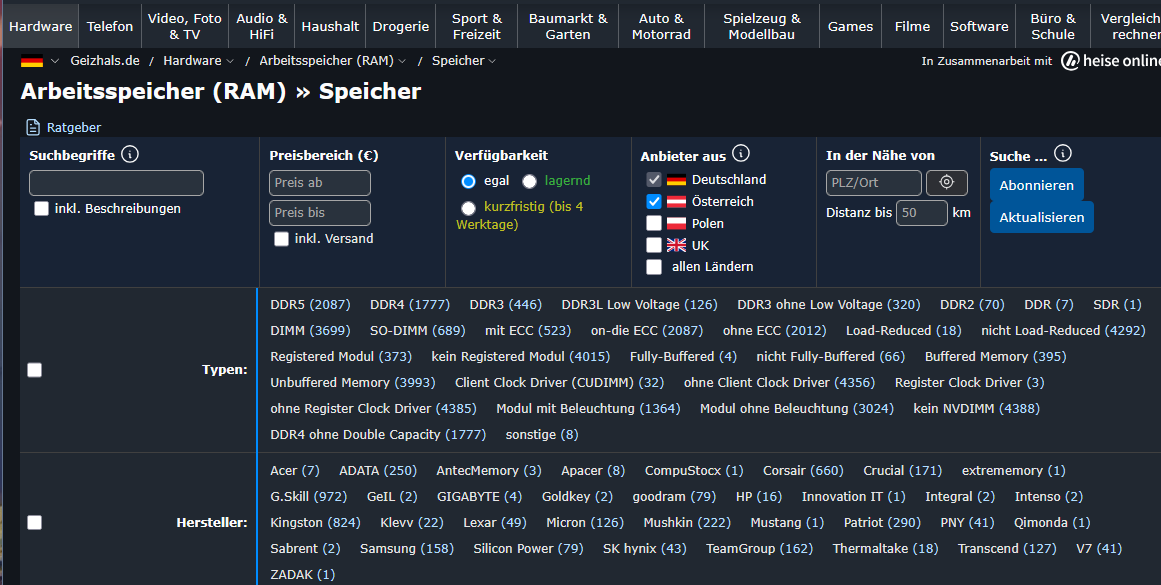This screenshot has height=585, width=1161.
Task: Click the Preis bis input field
Action: (x=320, y=213)
